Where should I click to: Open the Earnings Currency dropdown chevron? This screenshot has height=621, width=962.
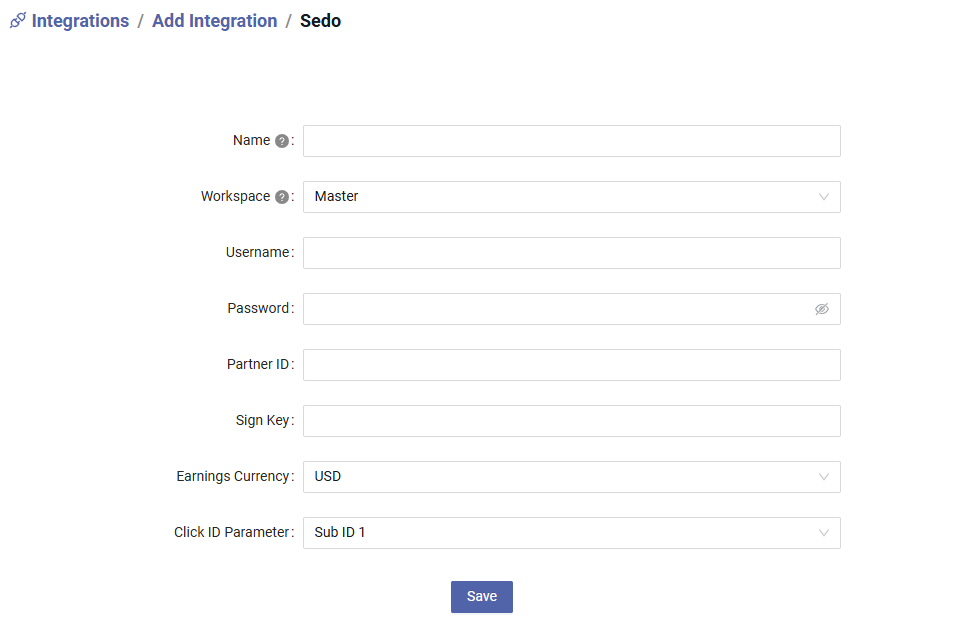coord(823,477)
